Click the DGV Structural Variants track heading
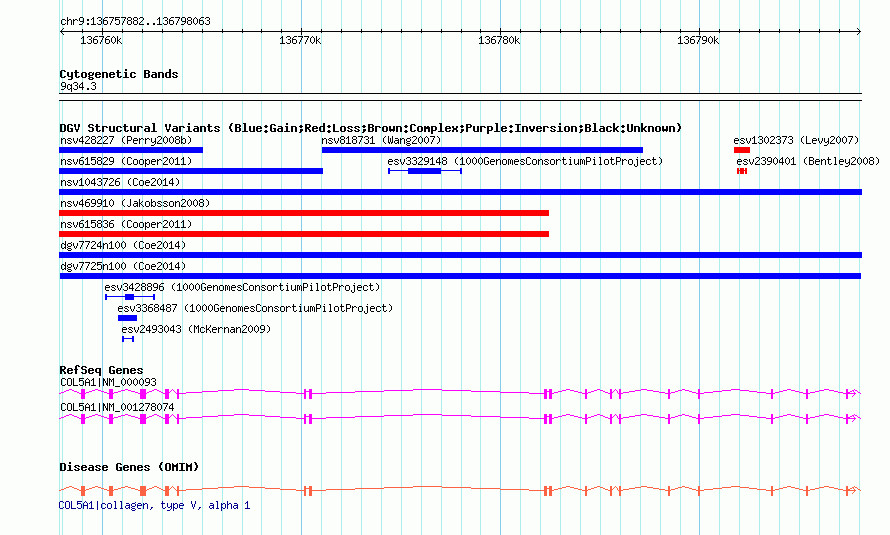The width and height of the screenshot is (890, 535). click(x=371, y=128)
